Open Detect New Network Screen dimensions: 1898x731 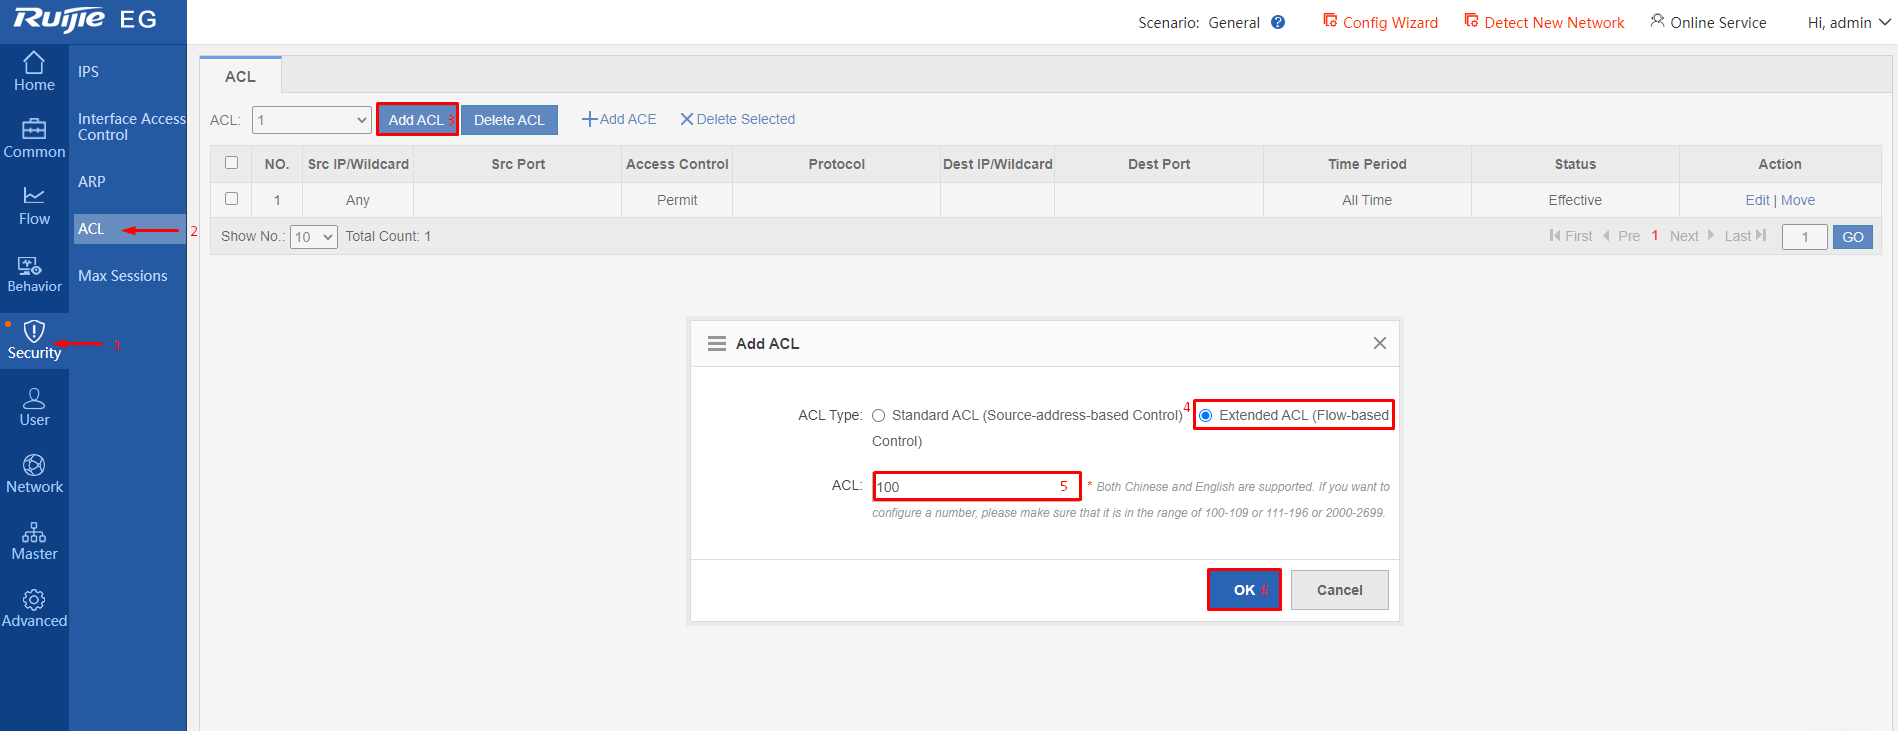1544,22
